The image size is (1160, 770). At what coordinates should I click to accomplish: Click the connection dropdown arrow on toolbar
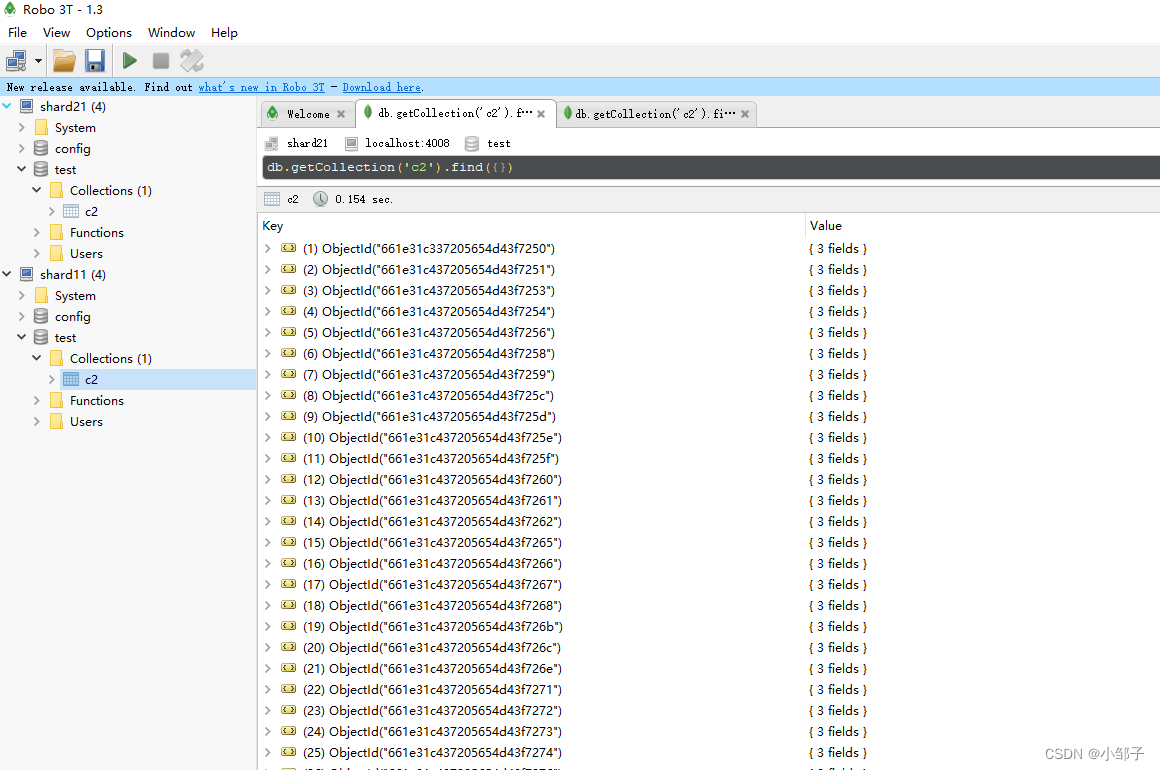tap(38, 60)
